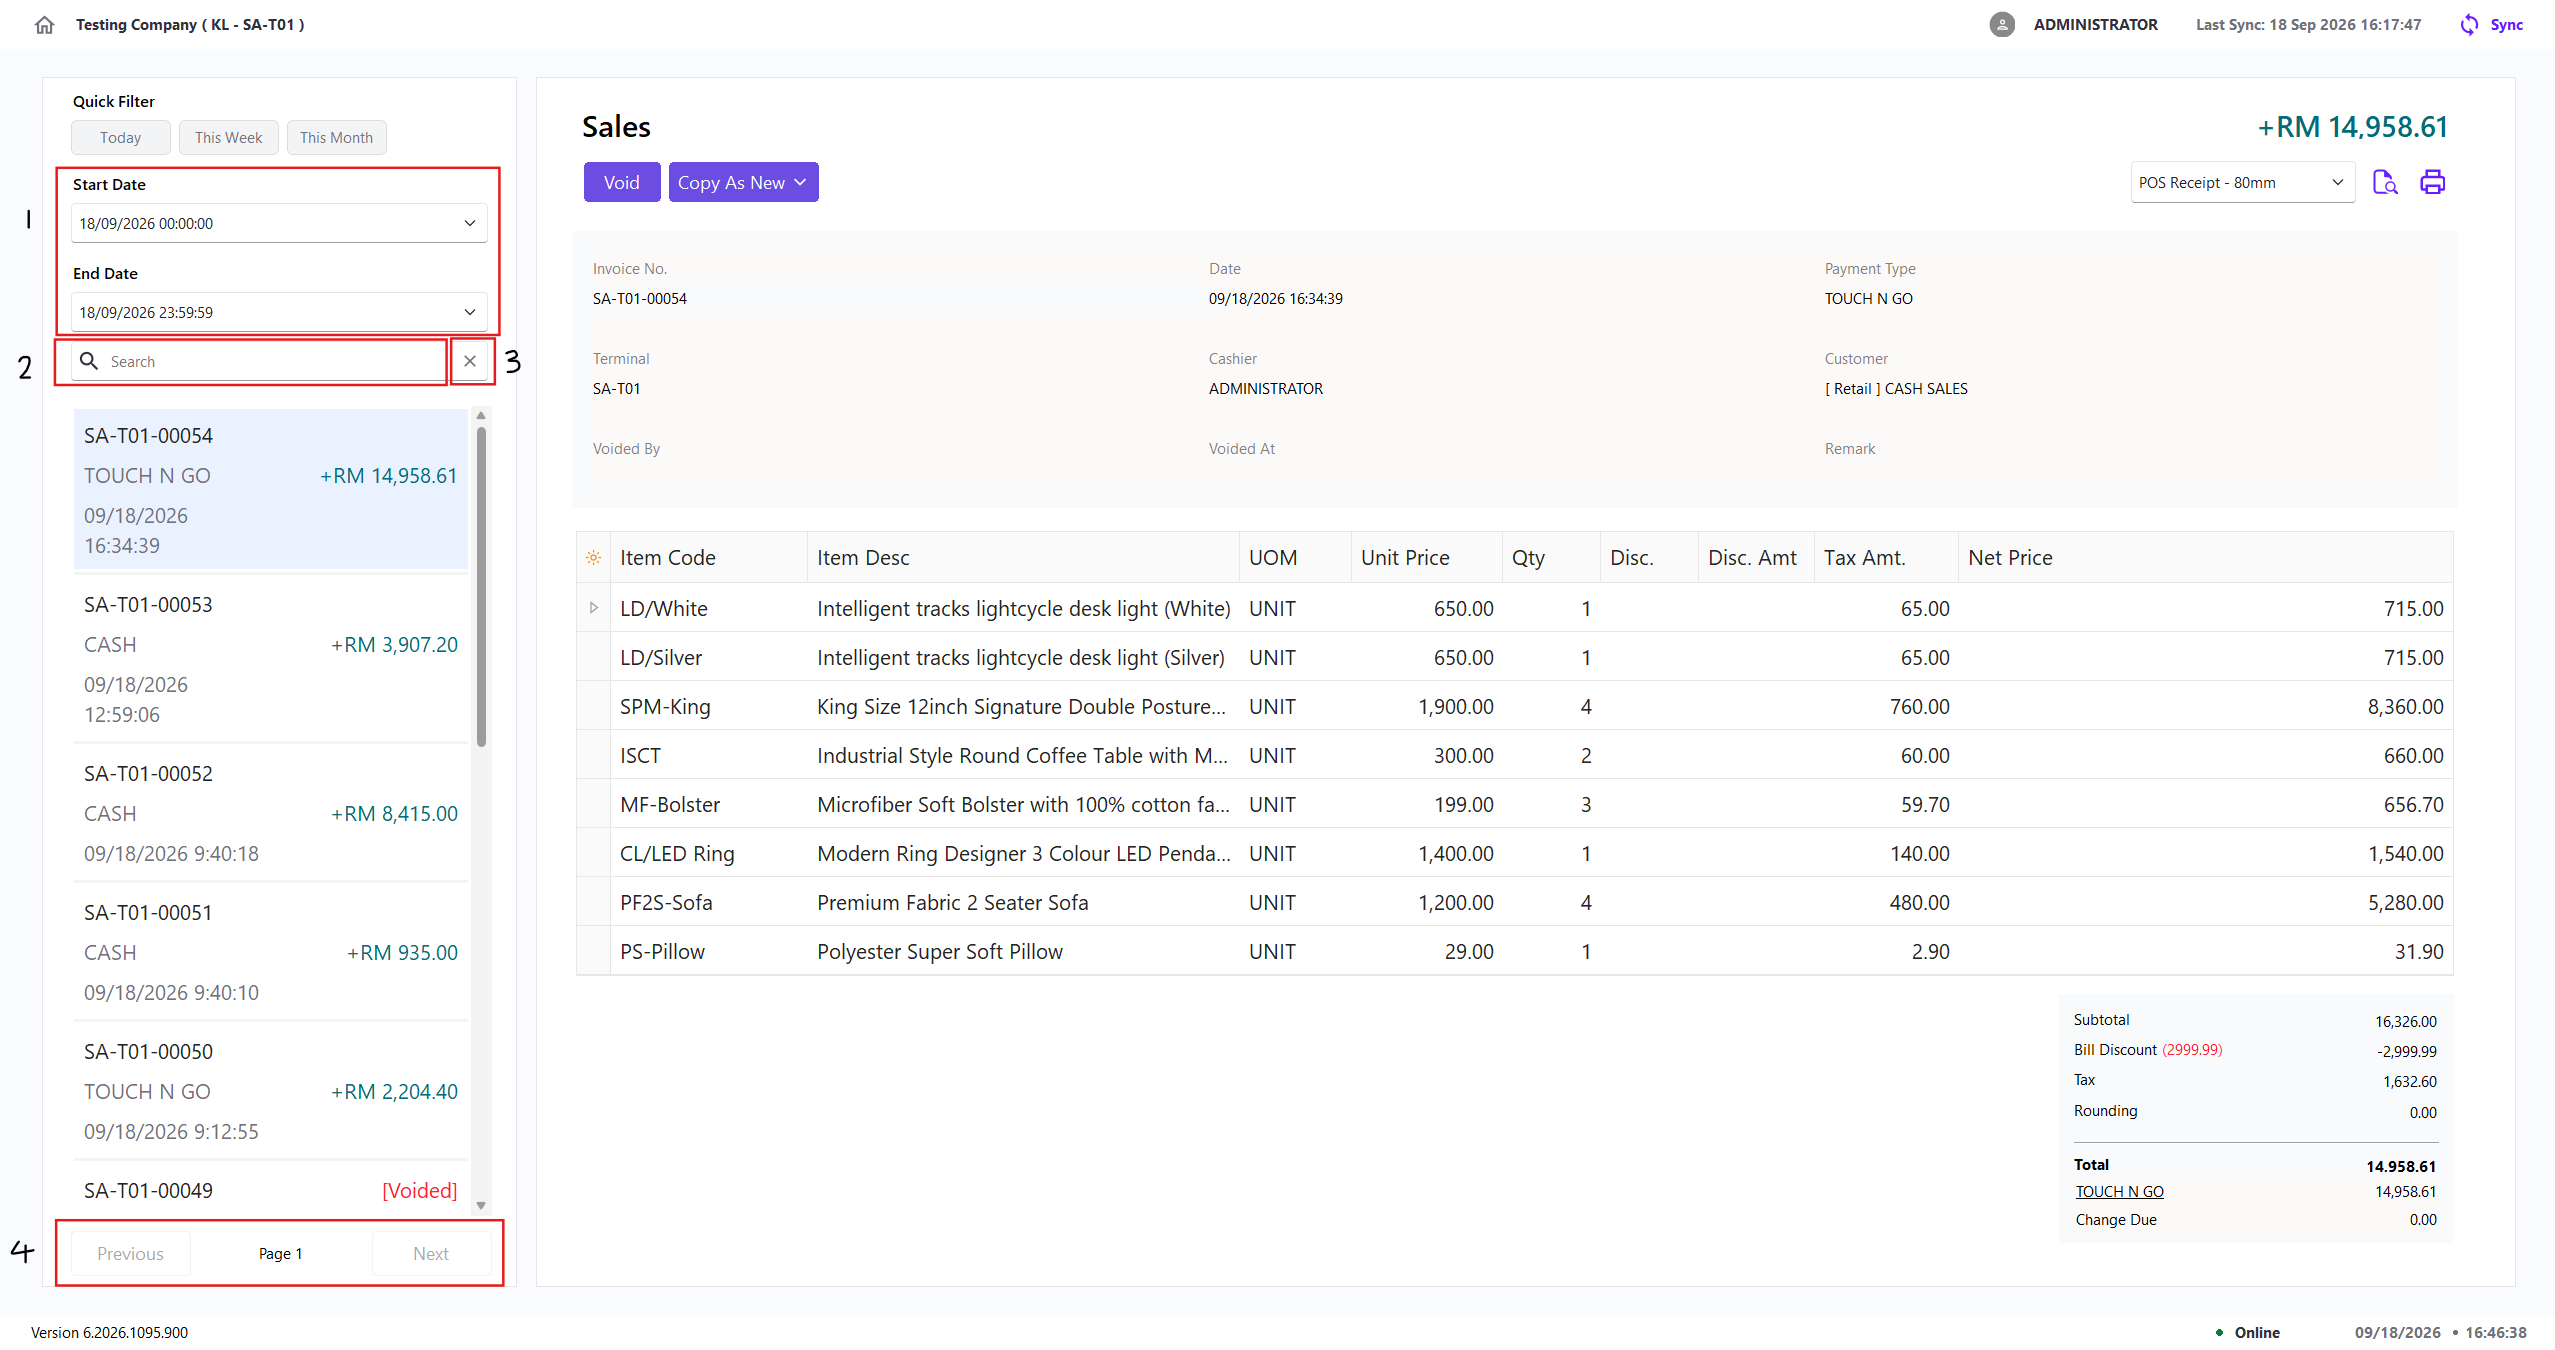Go to the Previous page of invoices
This screenshot has height=1350, width=2555.
(x=130, y=1253)
